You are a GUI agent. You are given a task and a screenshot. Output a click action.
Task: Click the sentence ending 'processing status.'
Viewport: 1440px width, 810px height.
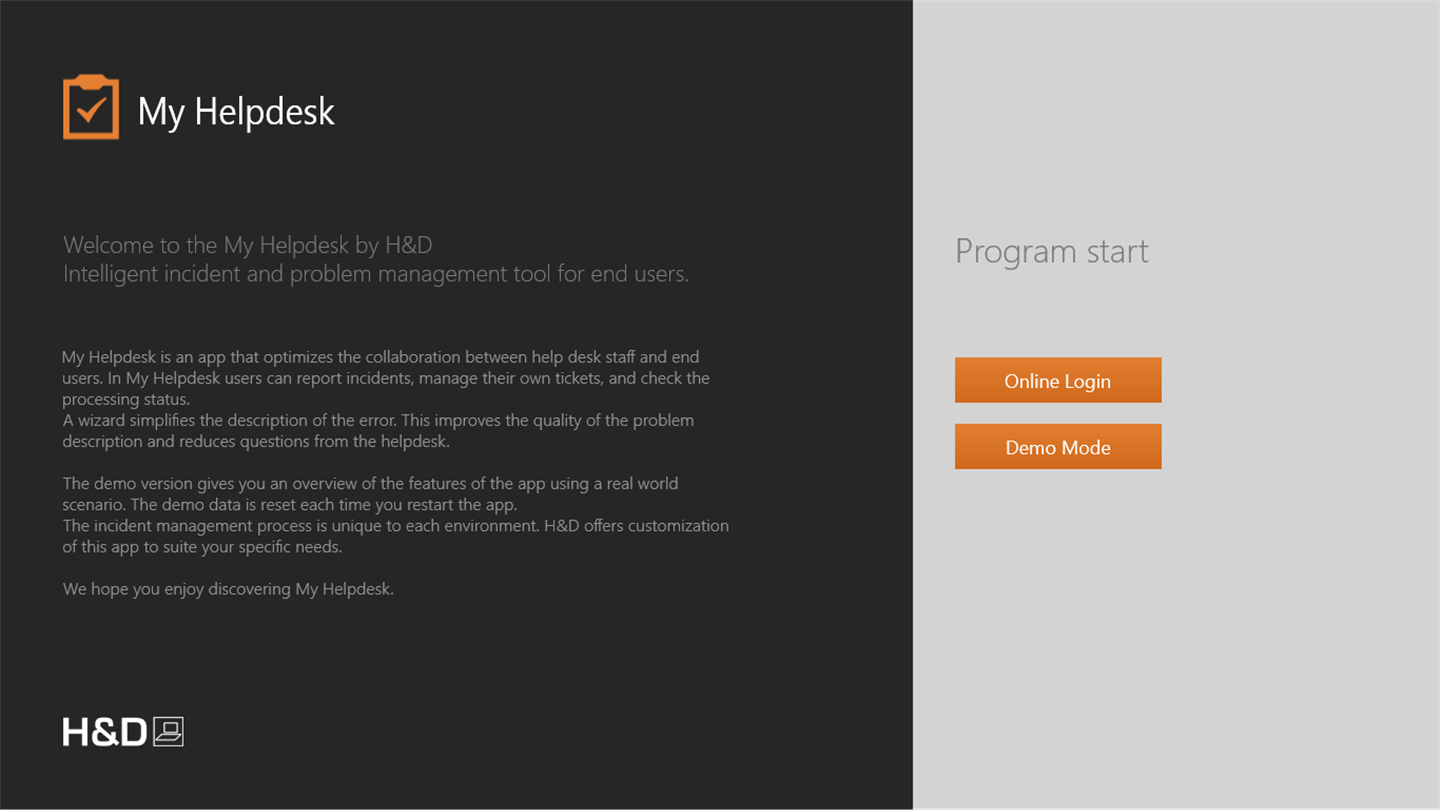126,399
